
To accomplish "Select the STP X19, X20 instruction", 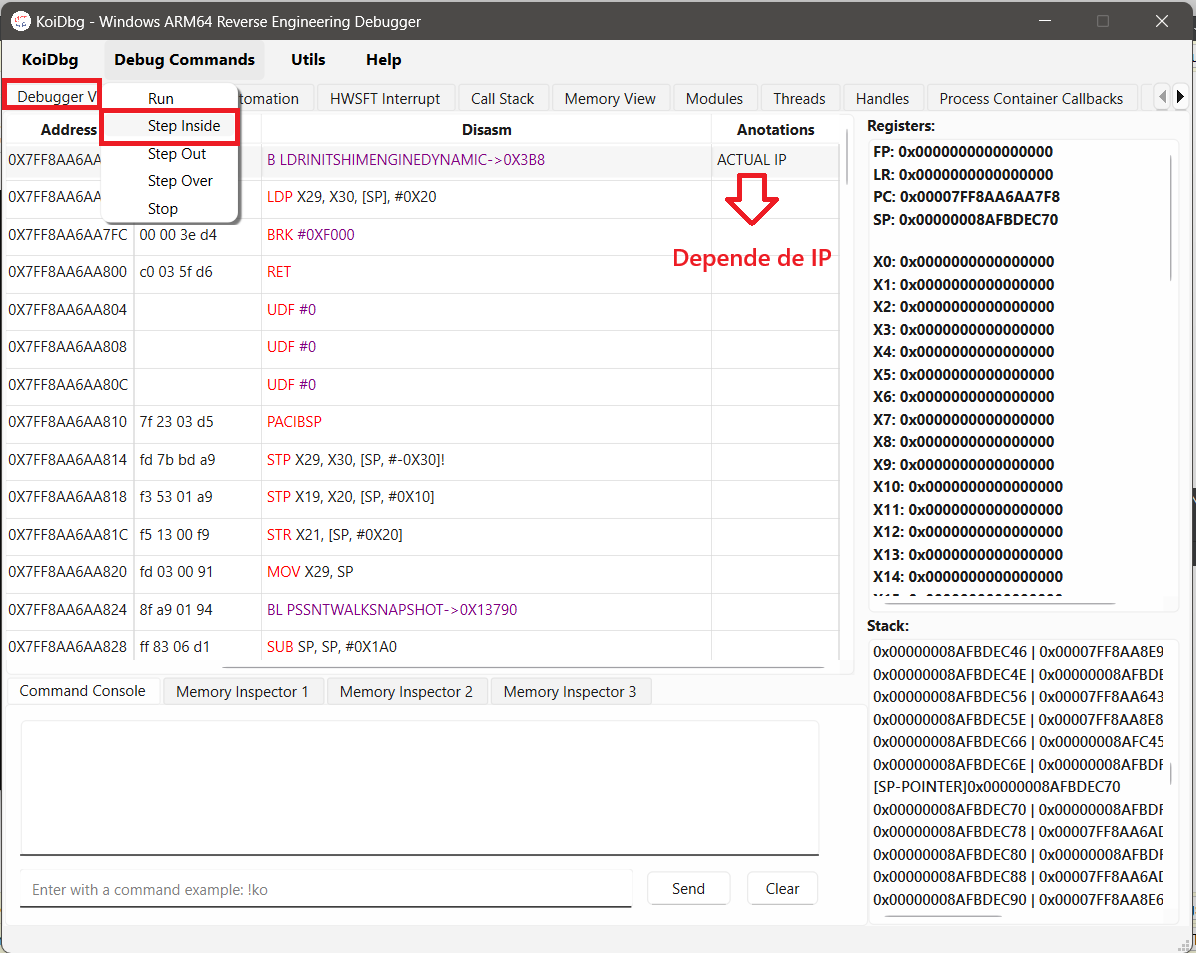I will [x=422, y=497].
